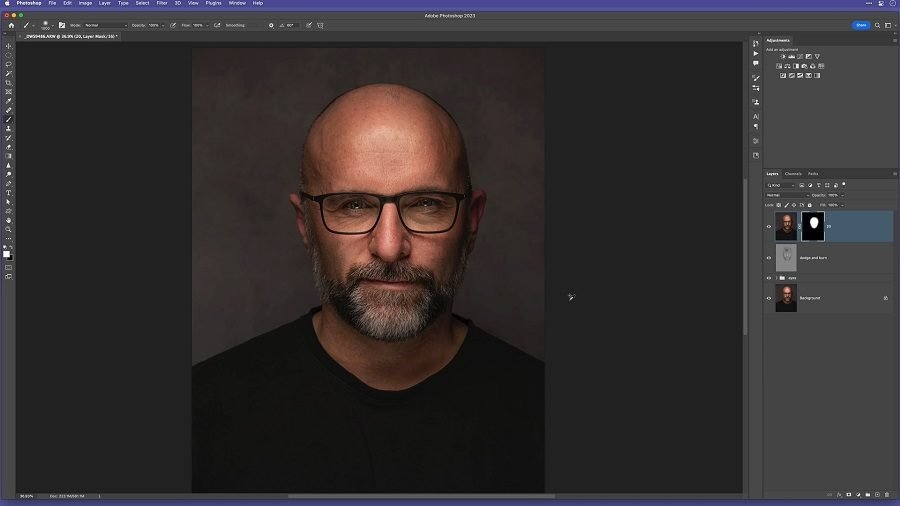
Task: Select the Brush tool in the toolbox
Action: click(x=9, y=119)
